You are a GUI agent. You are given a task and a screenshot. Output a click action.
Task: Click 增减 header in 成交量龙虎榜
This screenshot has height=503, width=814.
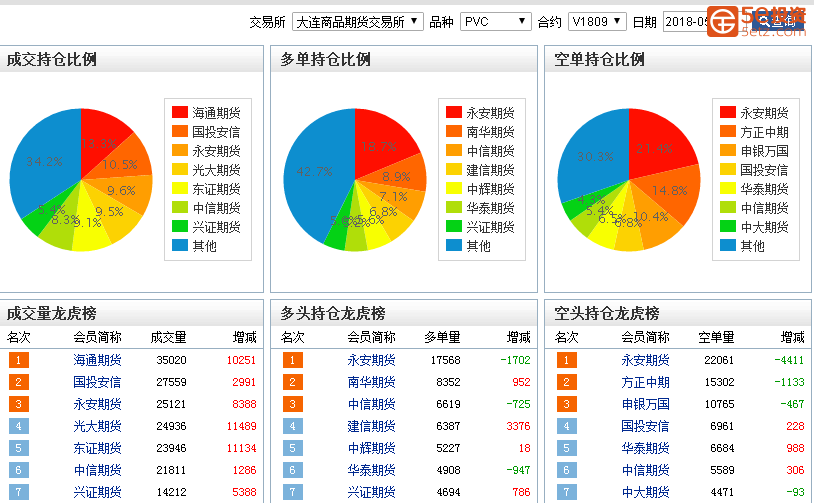point(245,337)
